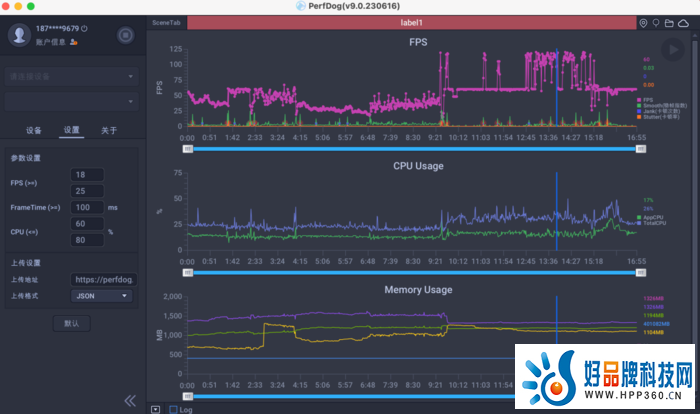Open the folder icon in the top bar
This screenshot has height=414, width=700.
click(x=669, y=23)
